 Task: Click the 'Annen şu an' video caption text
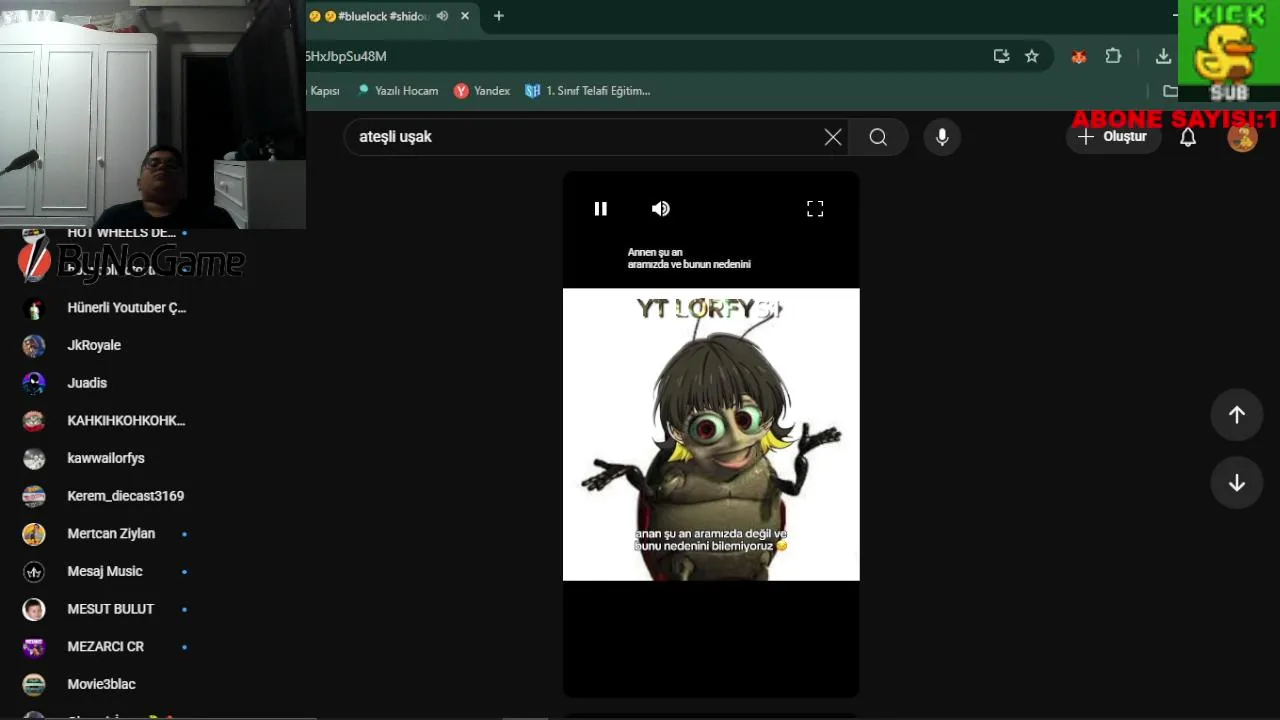coord(689,258)
